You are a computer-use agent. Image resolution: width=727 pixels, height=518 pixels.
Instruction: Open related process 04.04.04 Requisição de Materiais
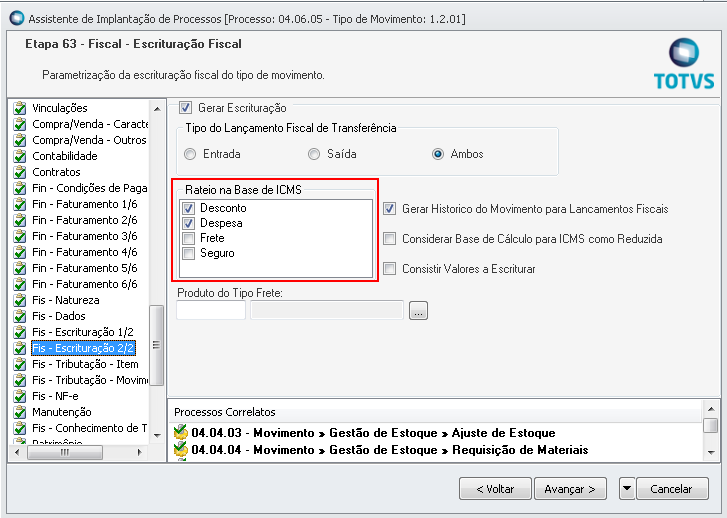coord(390,450)
